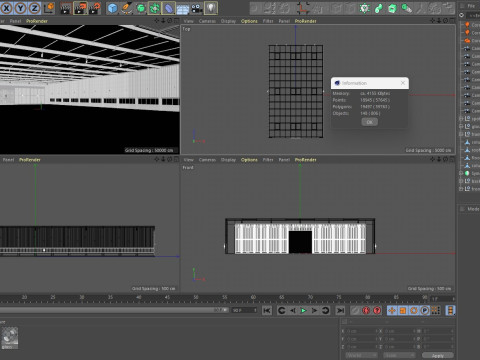This screenshot has height=360, width=480.
Task: Toggle Parameter keyframe recording
Action: pos(425,310)
